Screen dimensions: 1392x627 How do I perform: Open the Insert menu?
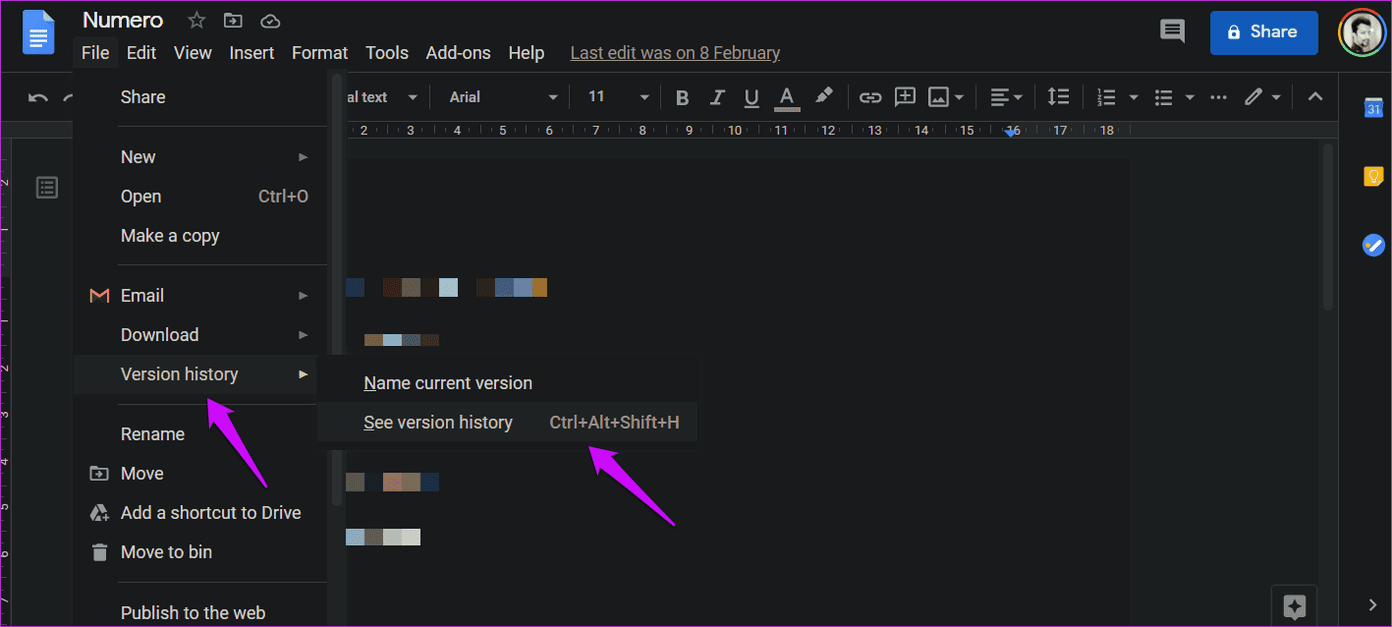coord(251,53)
